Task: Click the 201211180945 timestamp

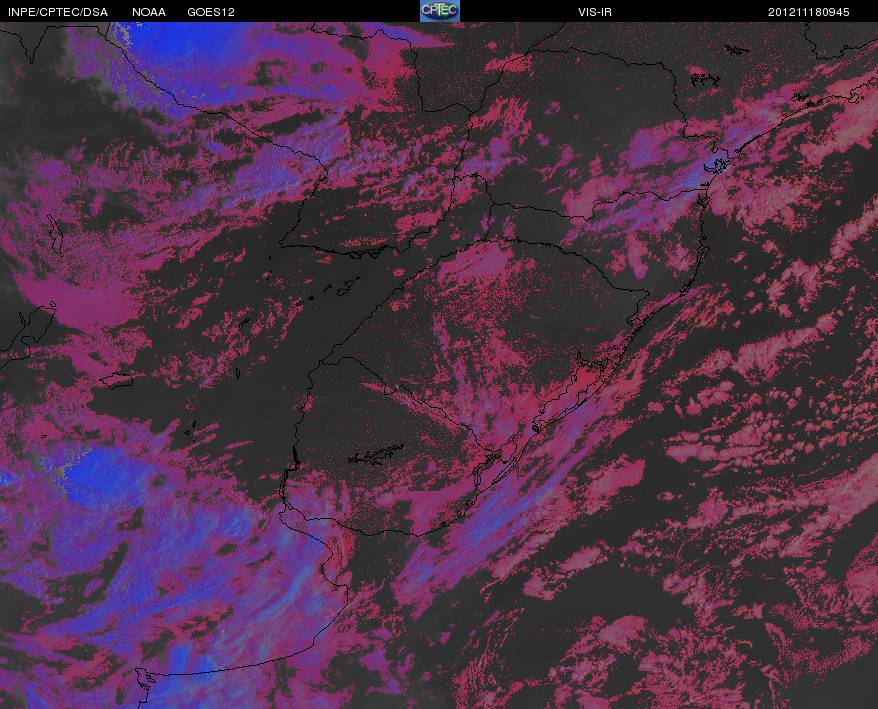Action: (808, 12)
